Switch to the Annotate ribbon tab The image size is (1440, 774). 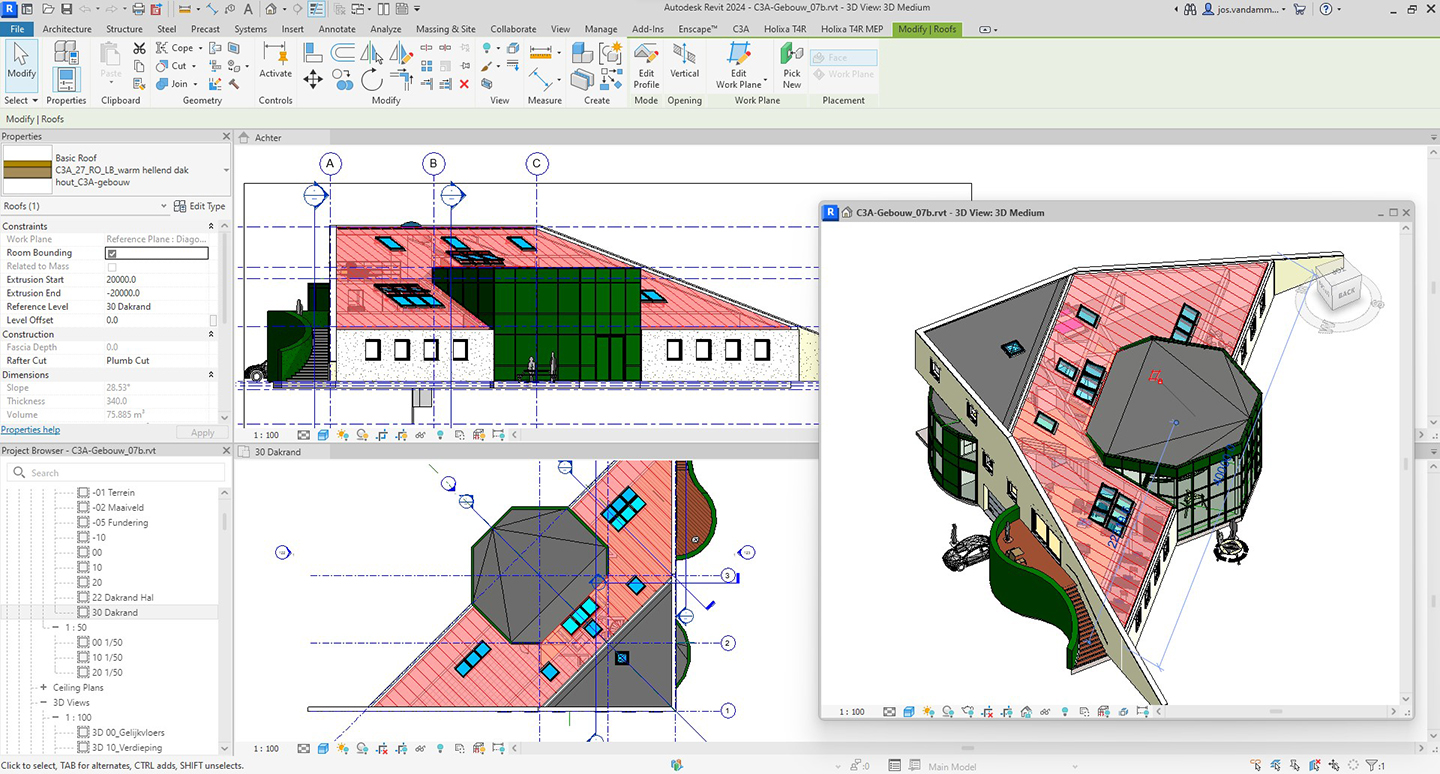[x=337, y=29]
